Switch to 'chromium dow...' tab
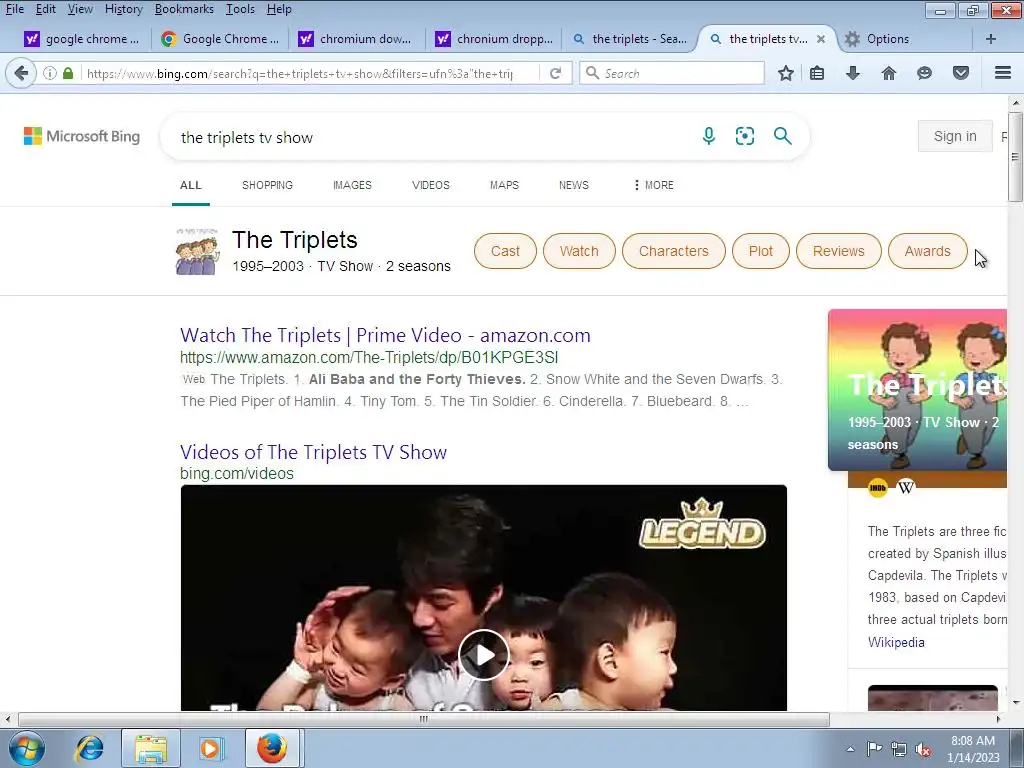This screenshot has height=768, width=1024. click(x=357, y=39)
